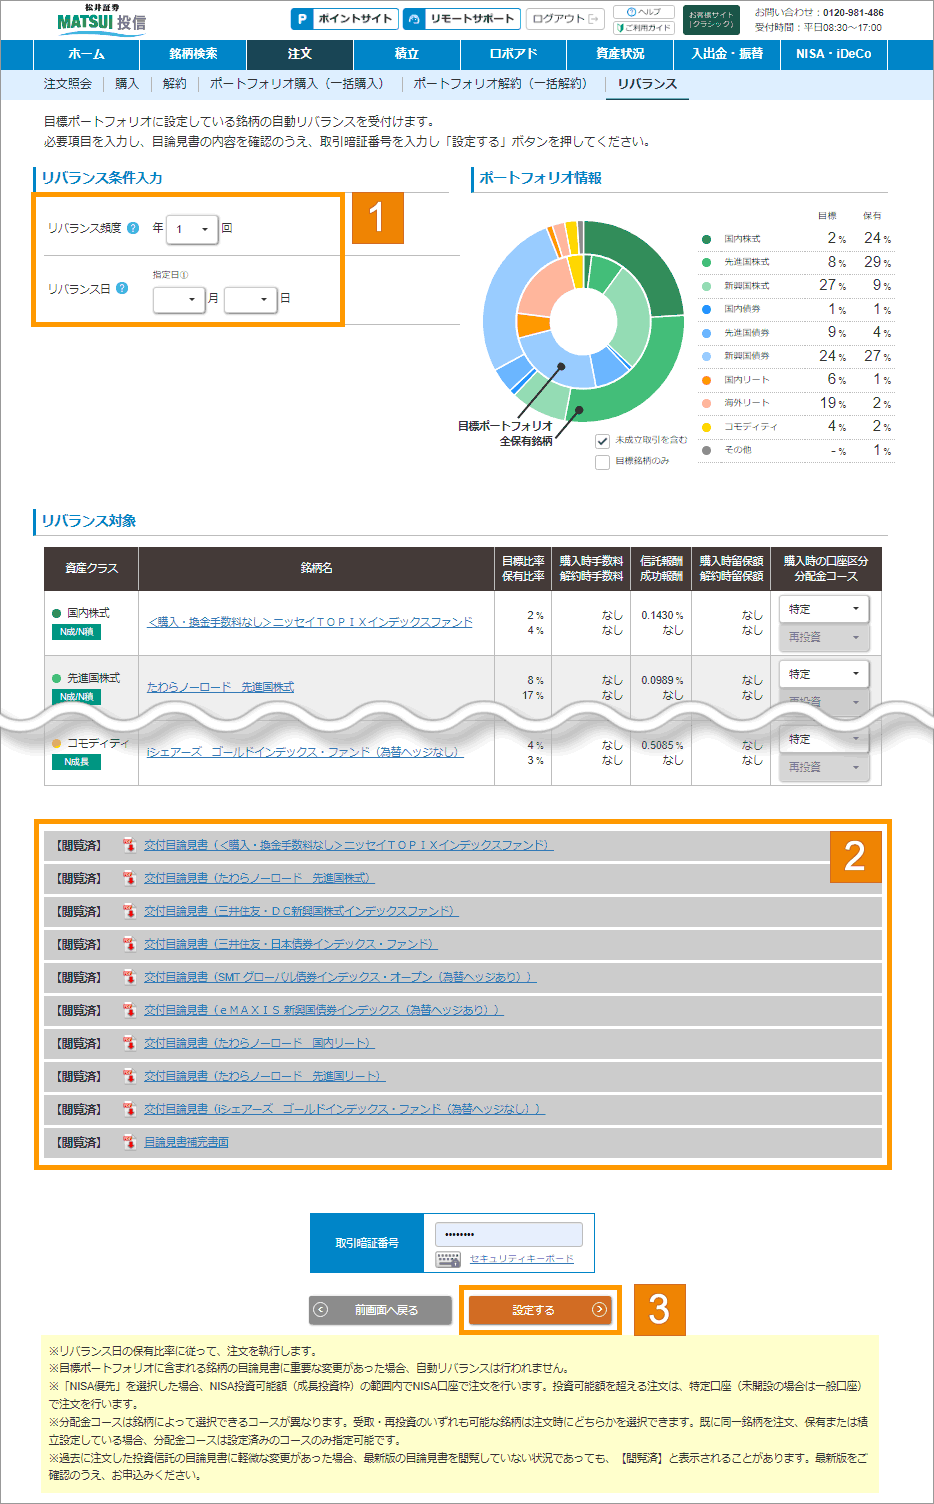This screenshot has height=1504, width=934.
Task: Switch to 注文照会 sub-tab
Action: 68,84
